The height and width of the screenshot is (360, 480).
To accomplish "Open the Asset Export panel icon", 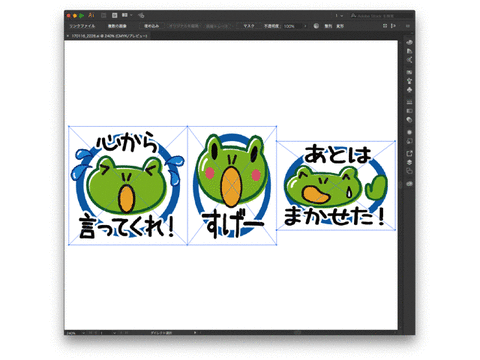I will (x=409, y=153).
